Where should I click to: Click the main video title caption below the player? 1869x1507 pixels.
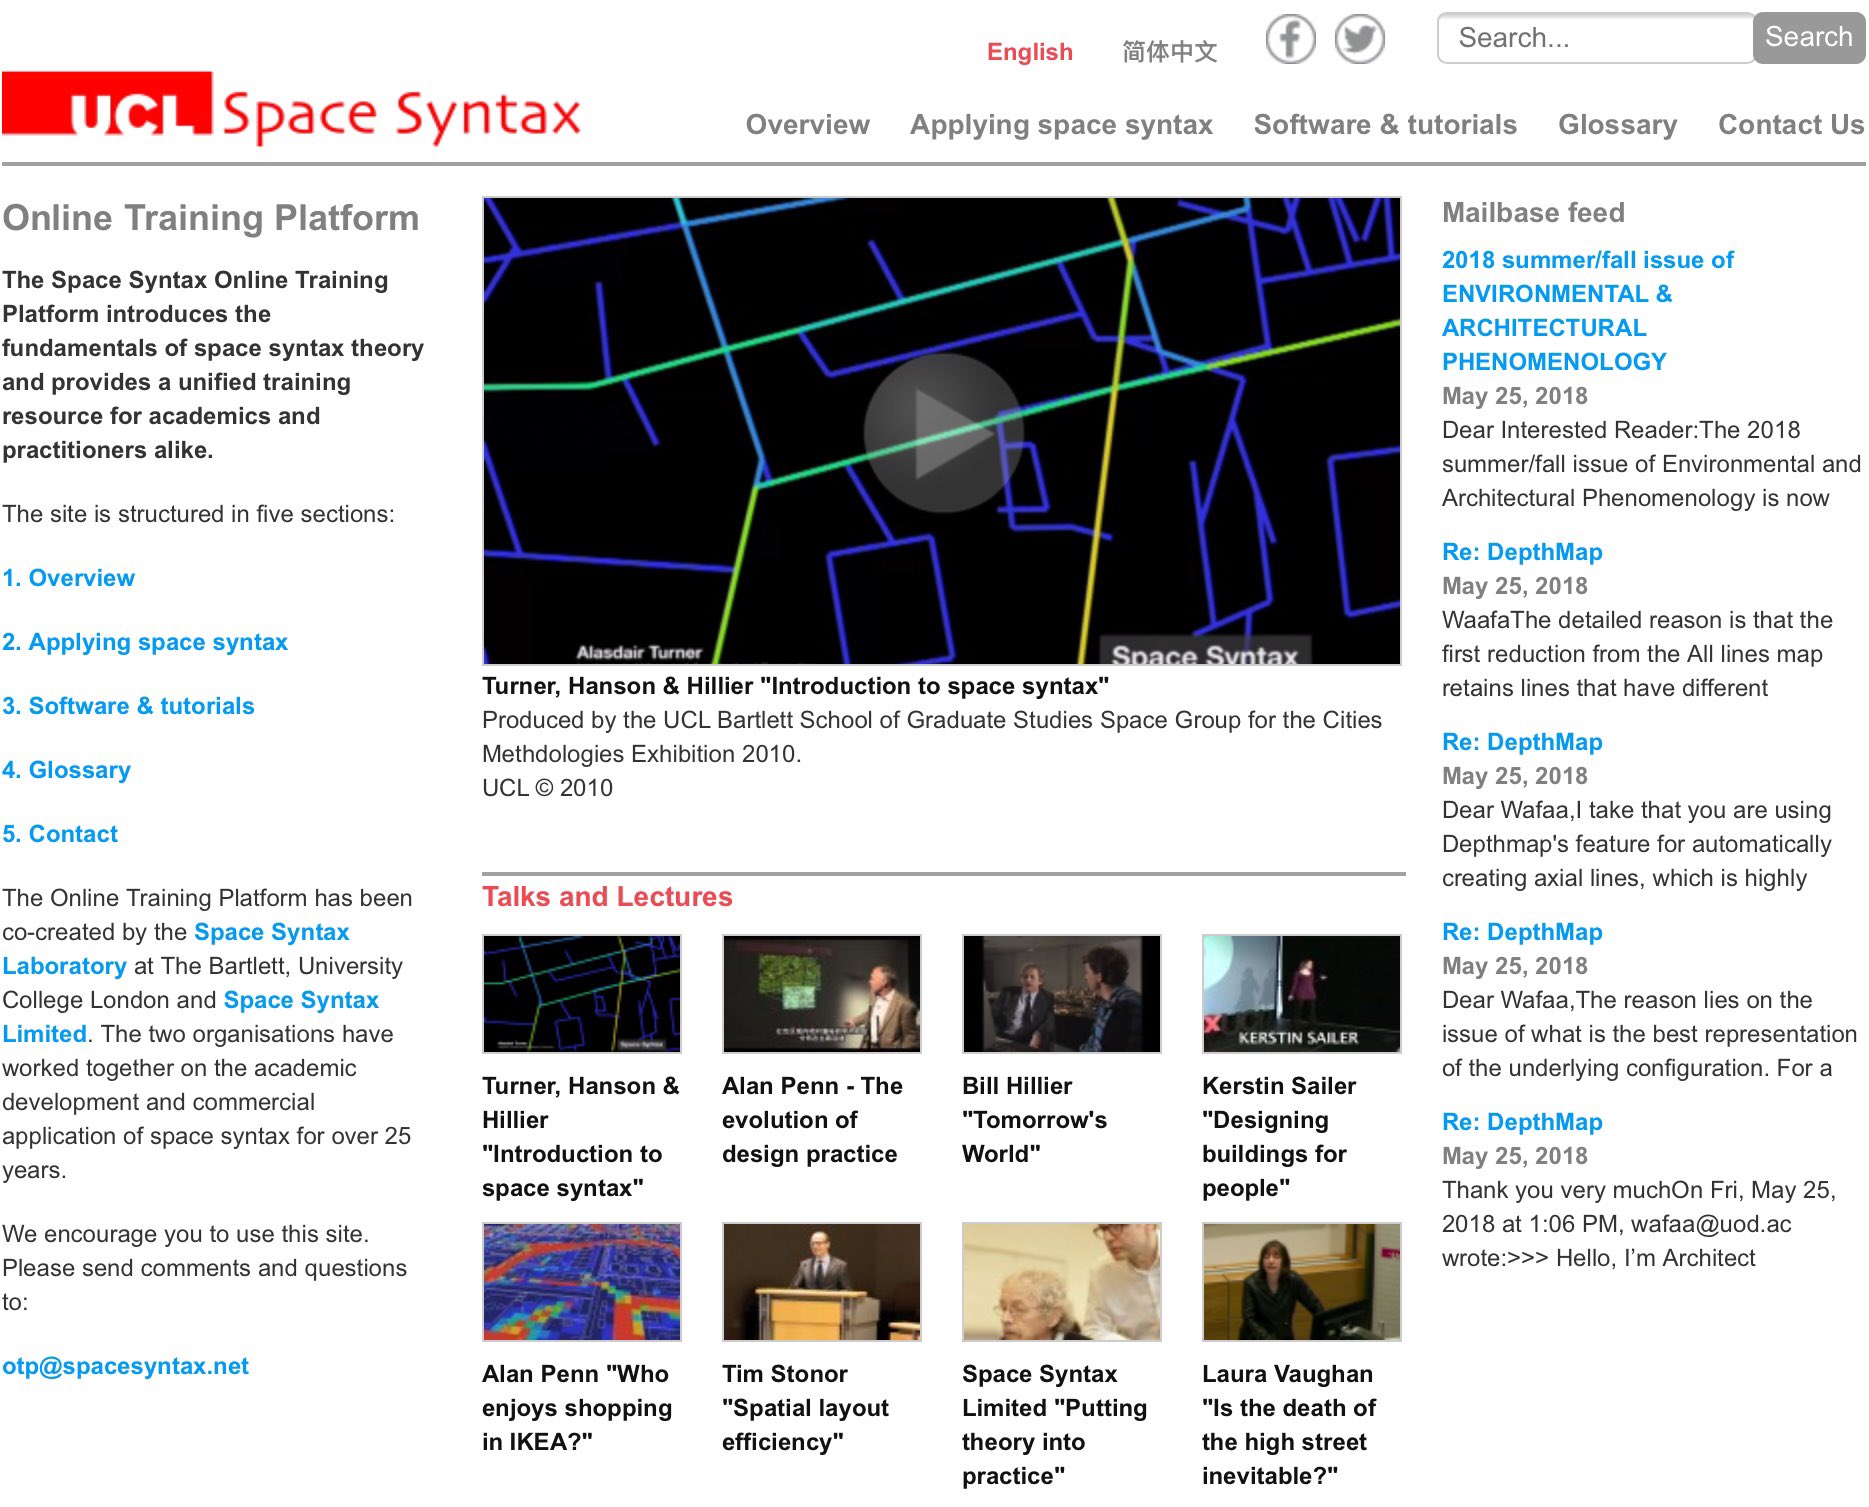click(795, 686)
